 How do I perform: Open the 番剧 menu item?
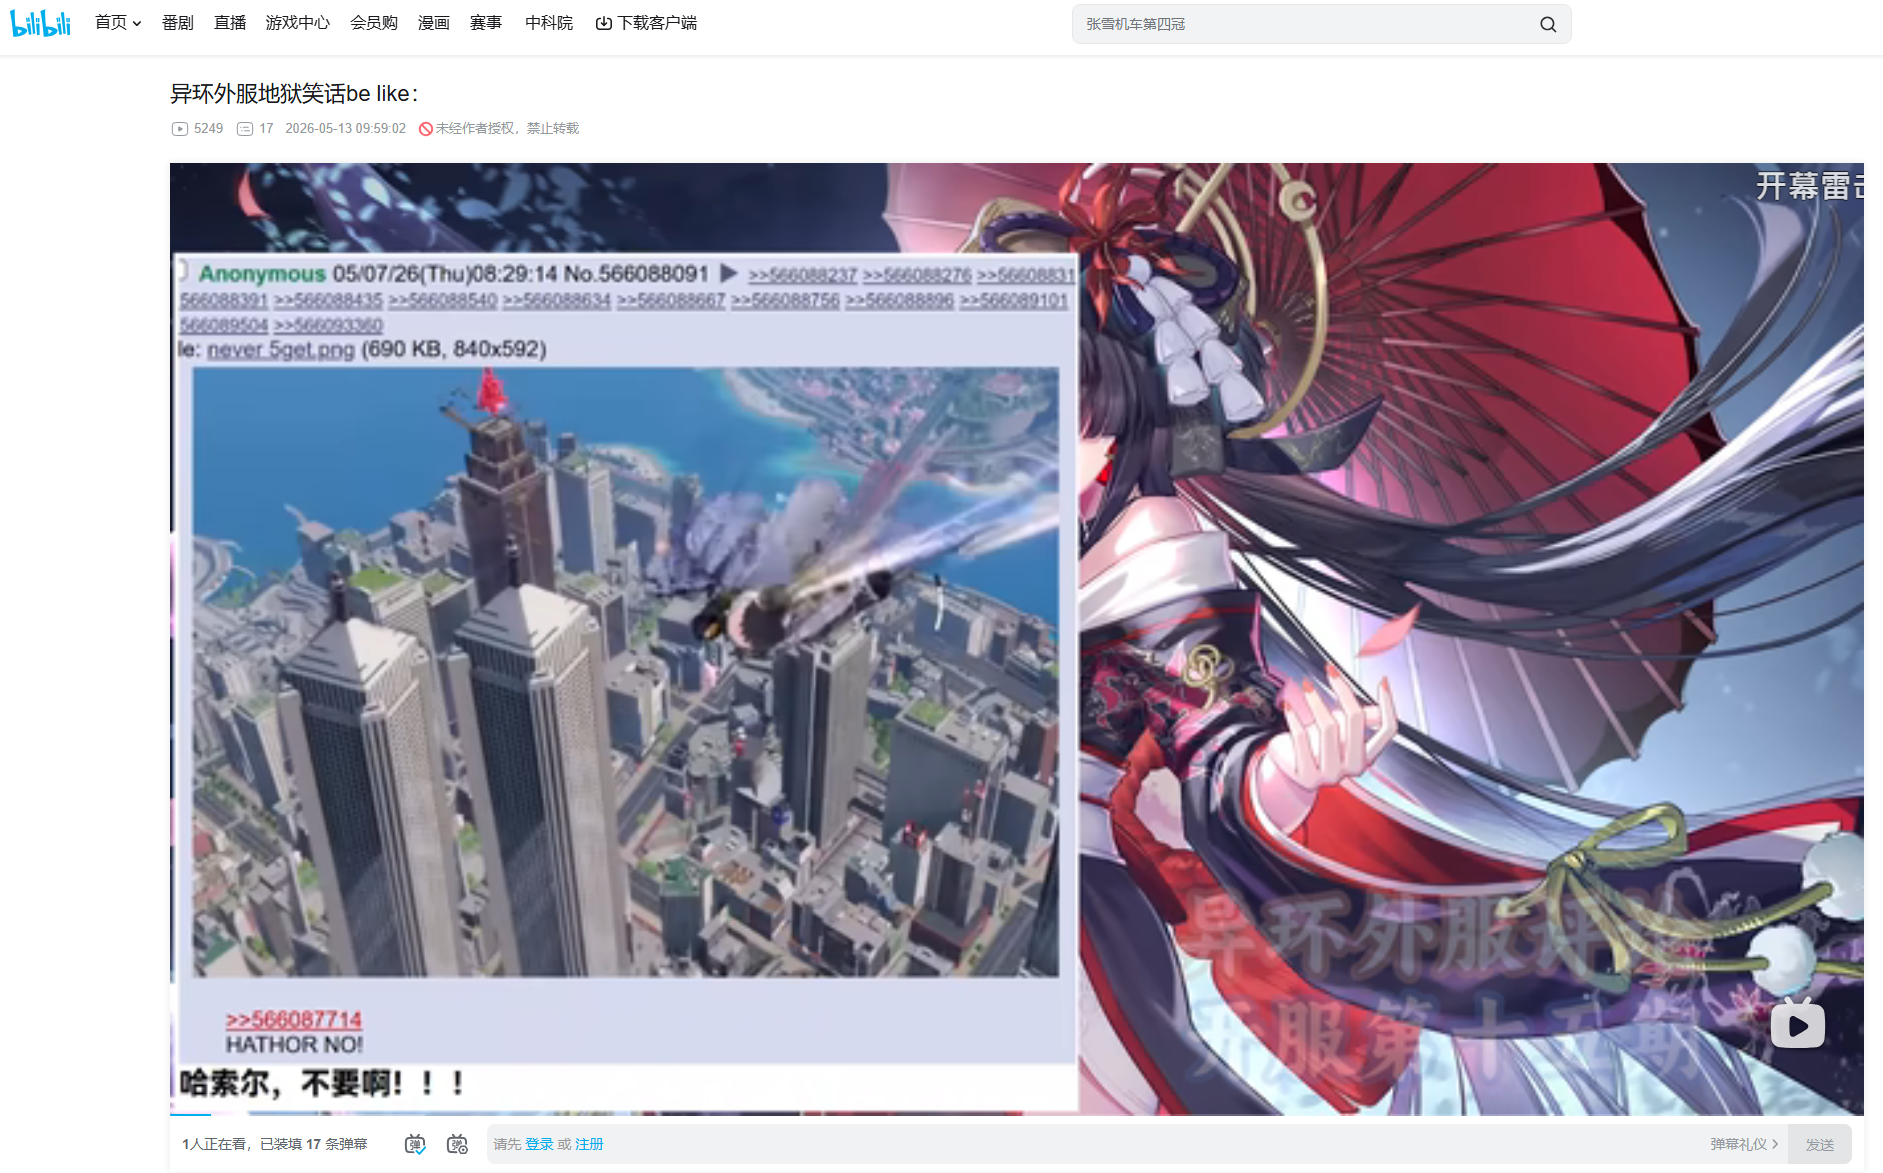click(x=178, y=23)
